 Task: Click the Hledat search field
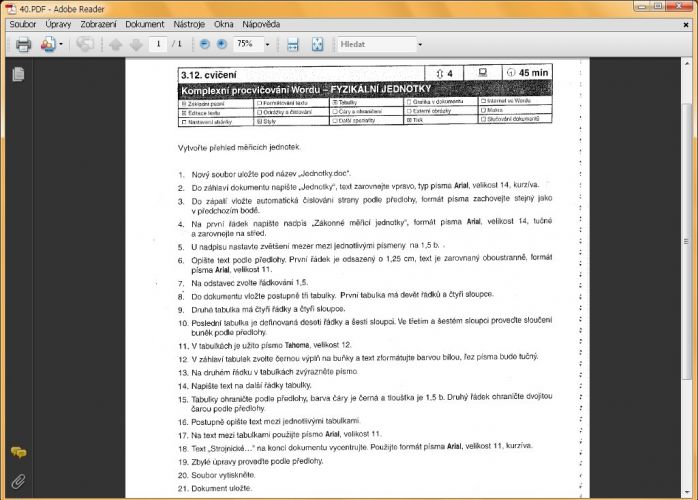click(377, 45)
